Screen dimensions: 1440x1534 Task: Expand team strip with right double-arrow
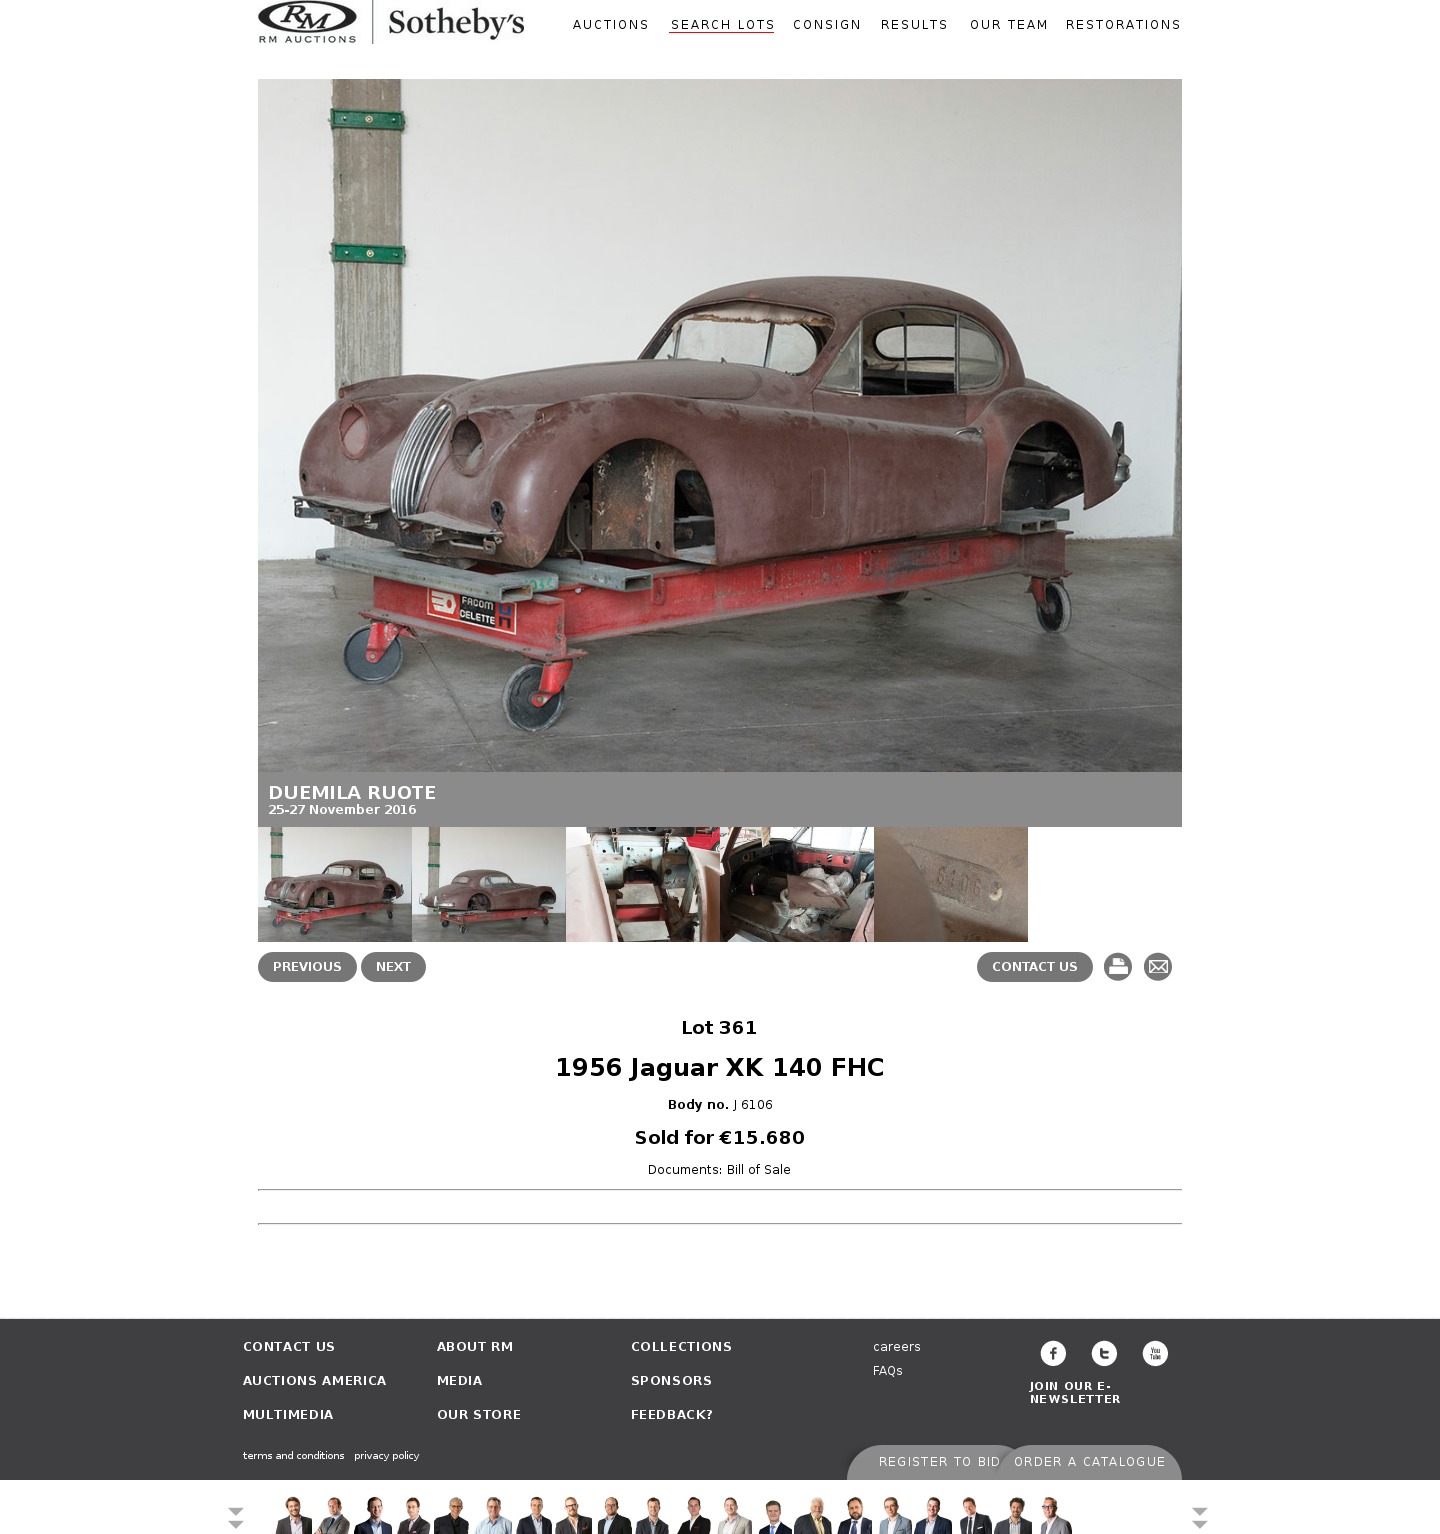tap(1200, 1517)
